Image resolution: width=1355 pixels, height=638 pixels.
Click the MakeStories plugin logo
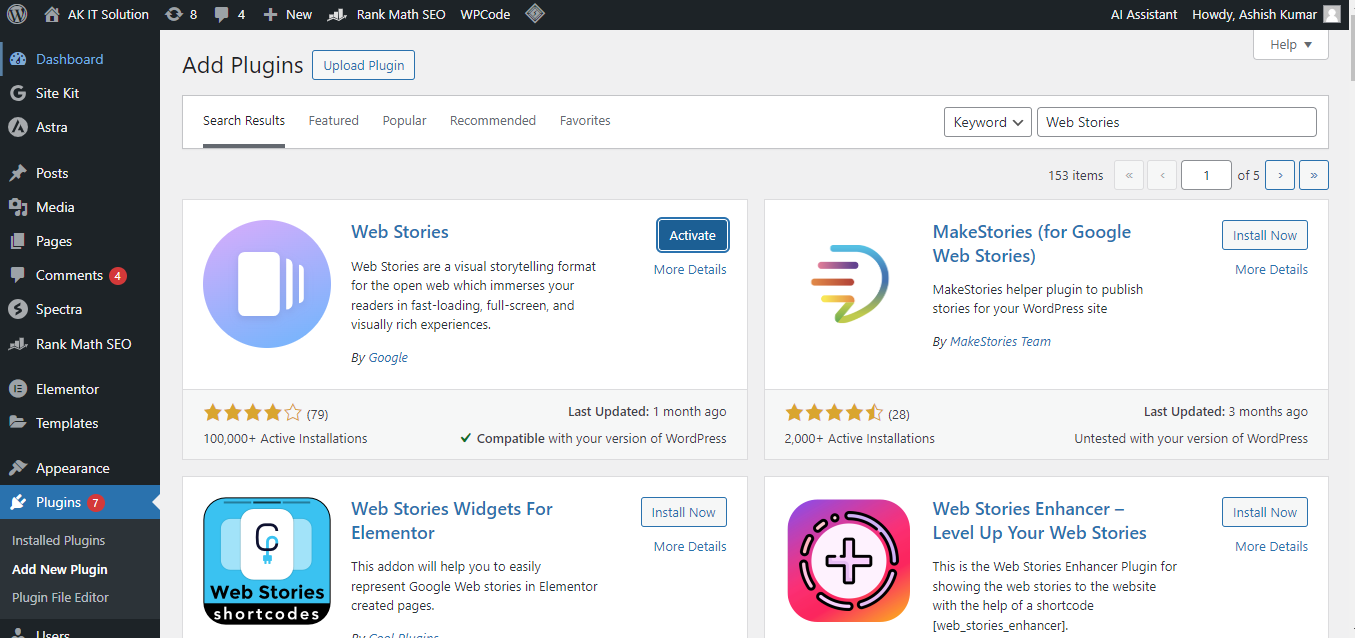click(x=849, y=284)
